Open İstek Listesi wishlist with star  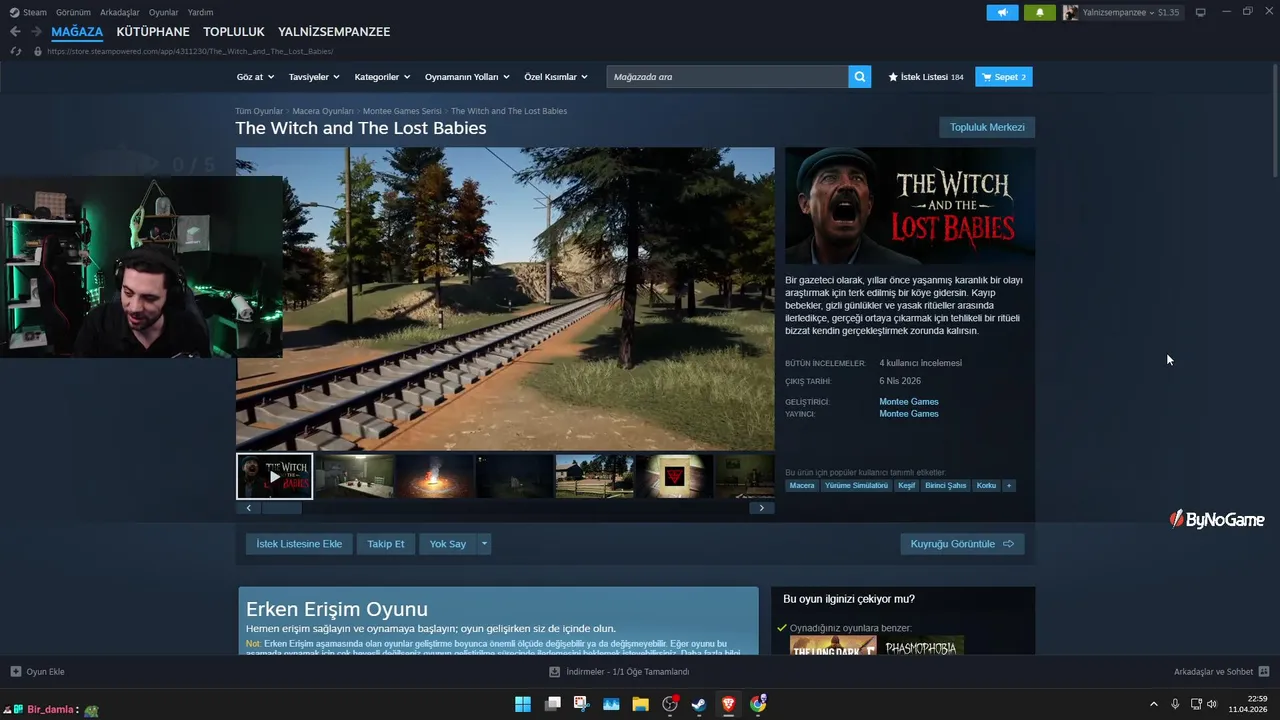926,77
